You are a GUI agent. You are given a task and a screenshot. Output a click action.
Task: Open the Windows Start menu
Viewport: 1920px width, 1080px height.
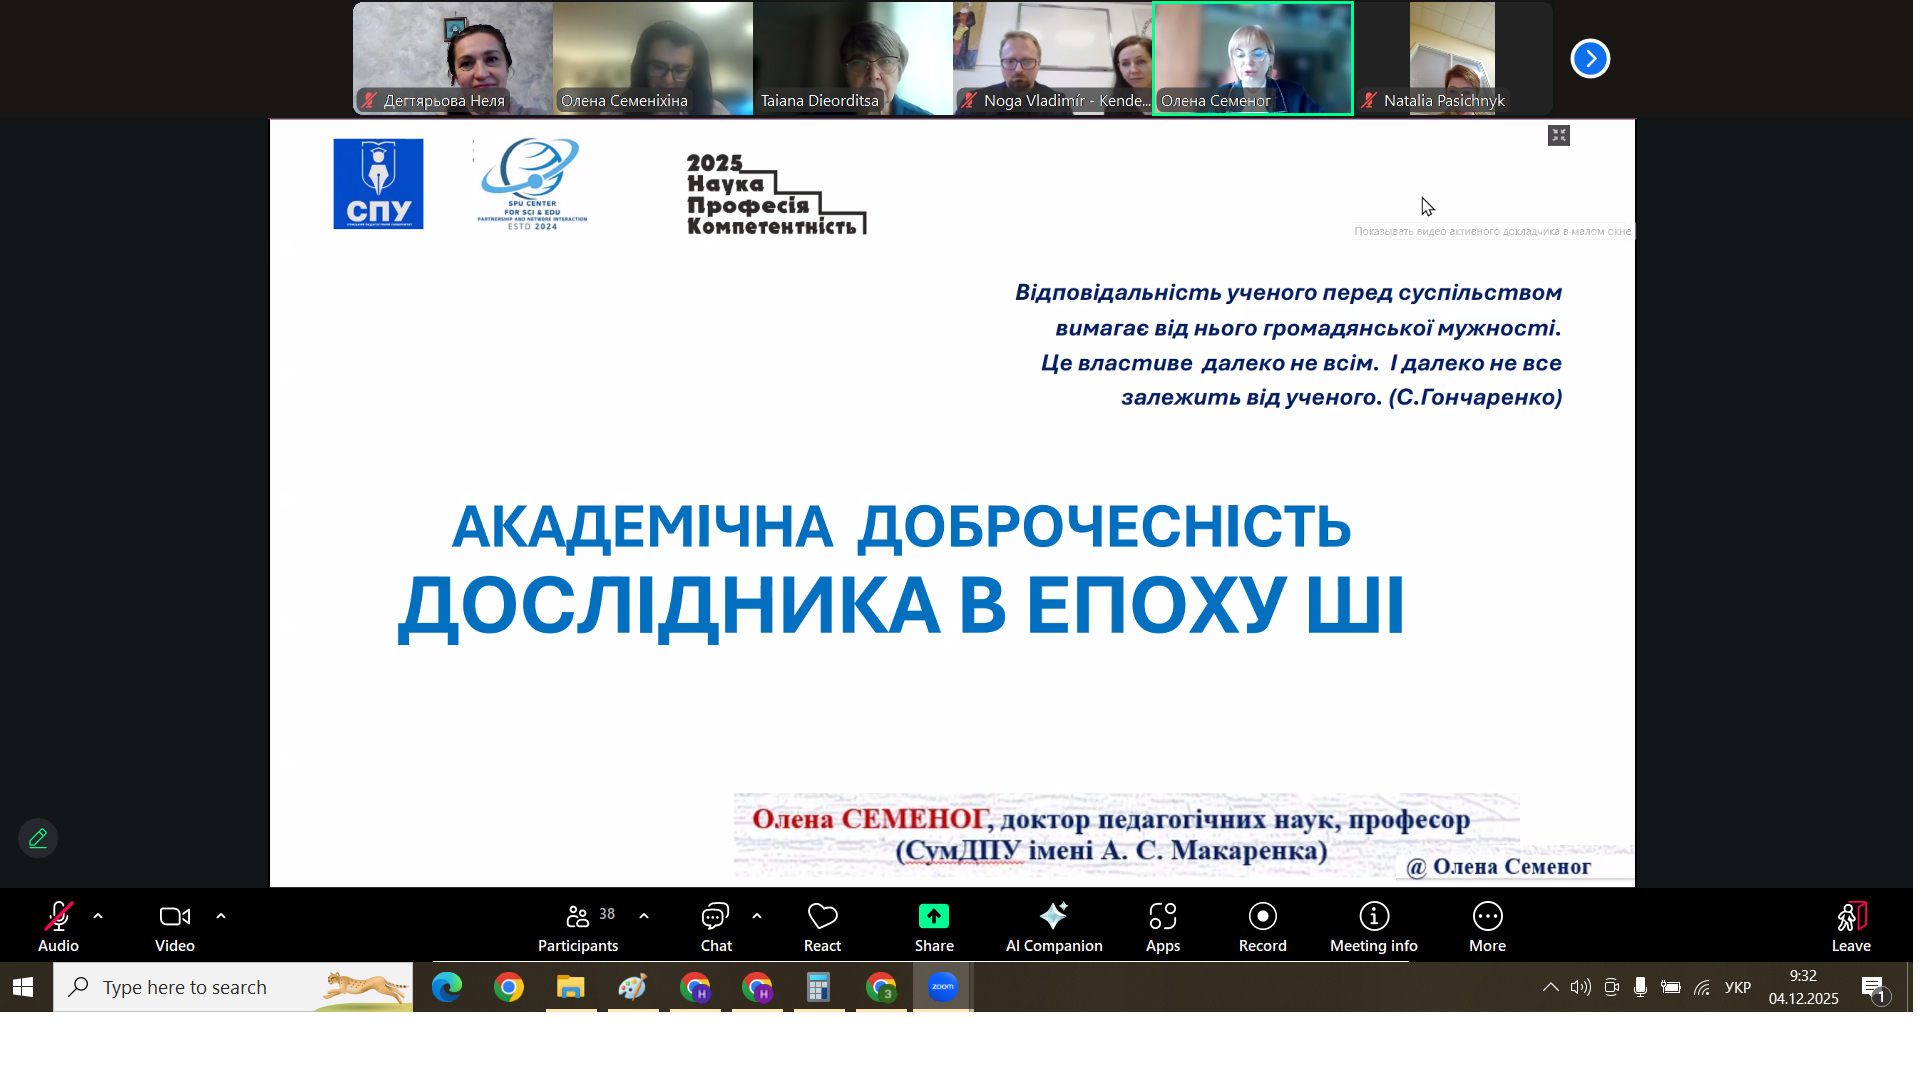(23, 987)
